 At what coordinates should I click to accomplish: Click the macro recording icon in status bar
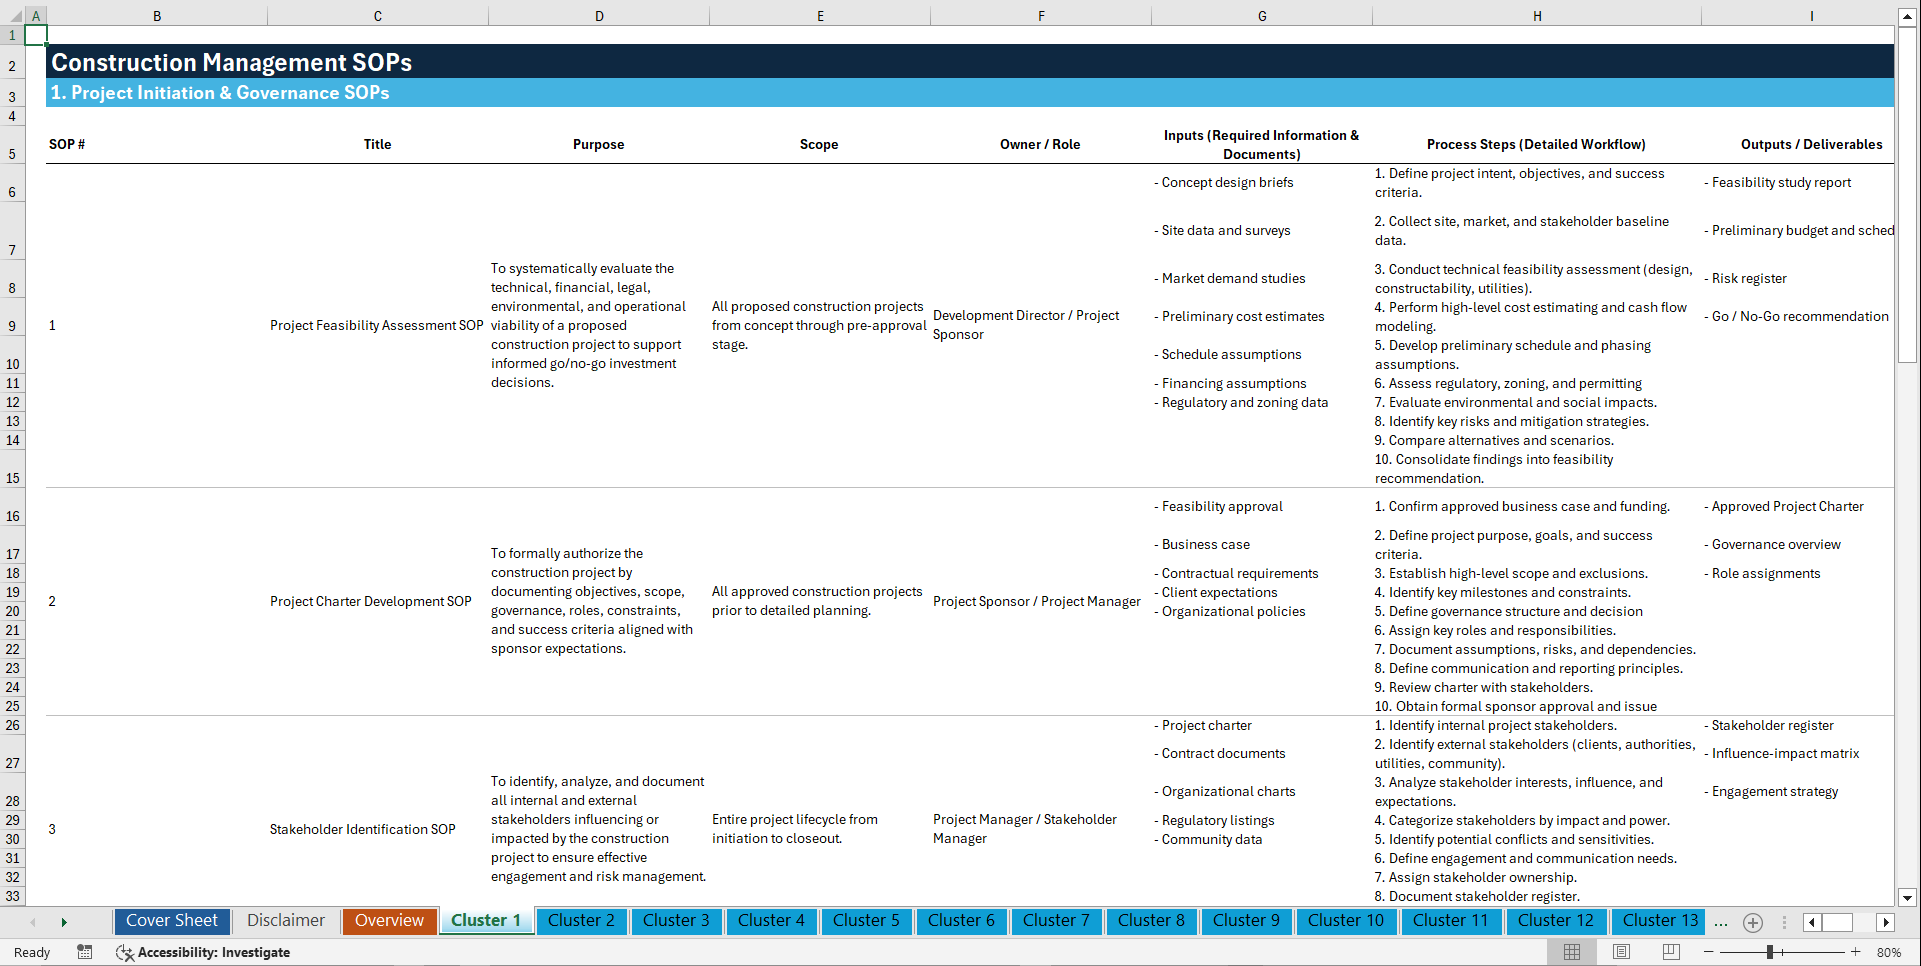point(85,952)
